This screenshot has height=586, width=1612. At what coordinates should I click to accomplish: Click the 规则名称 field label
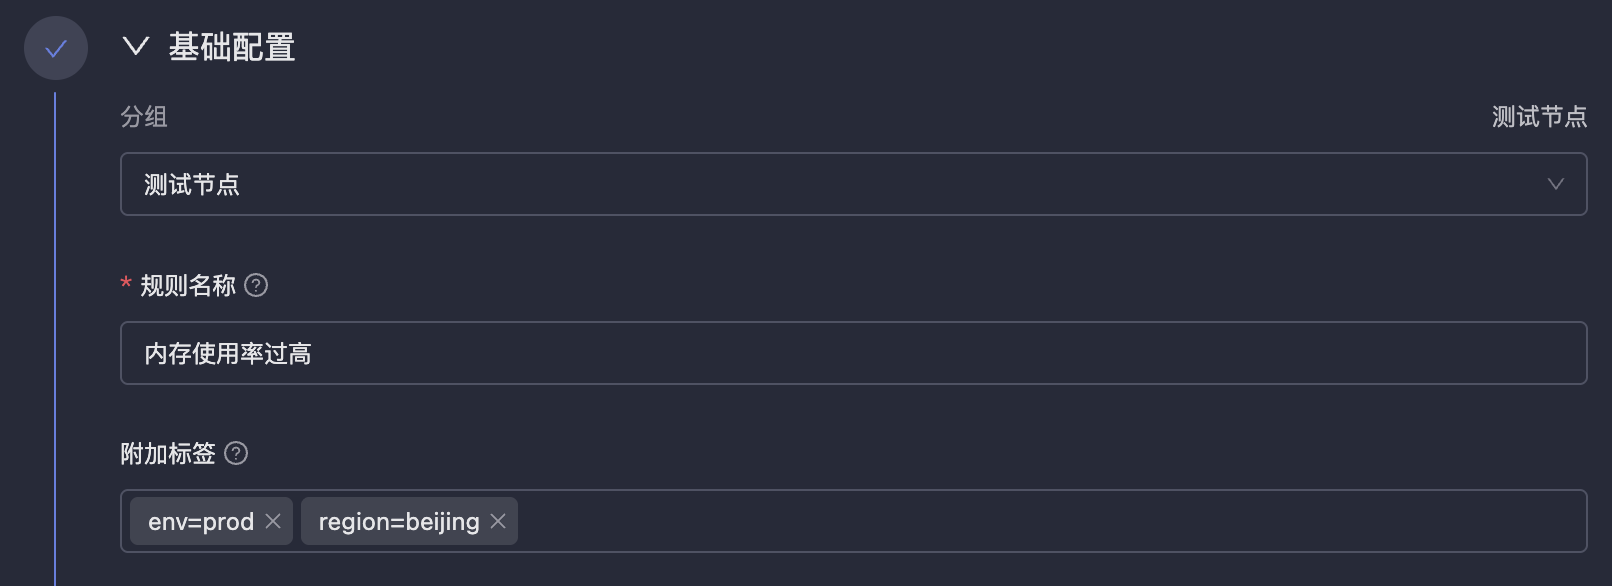188,286
